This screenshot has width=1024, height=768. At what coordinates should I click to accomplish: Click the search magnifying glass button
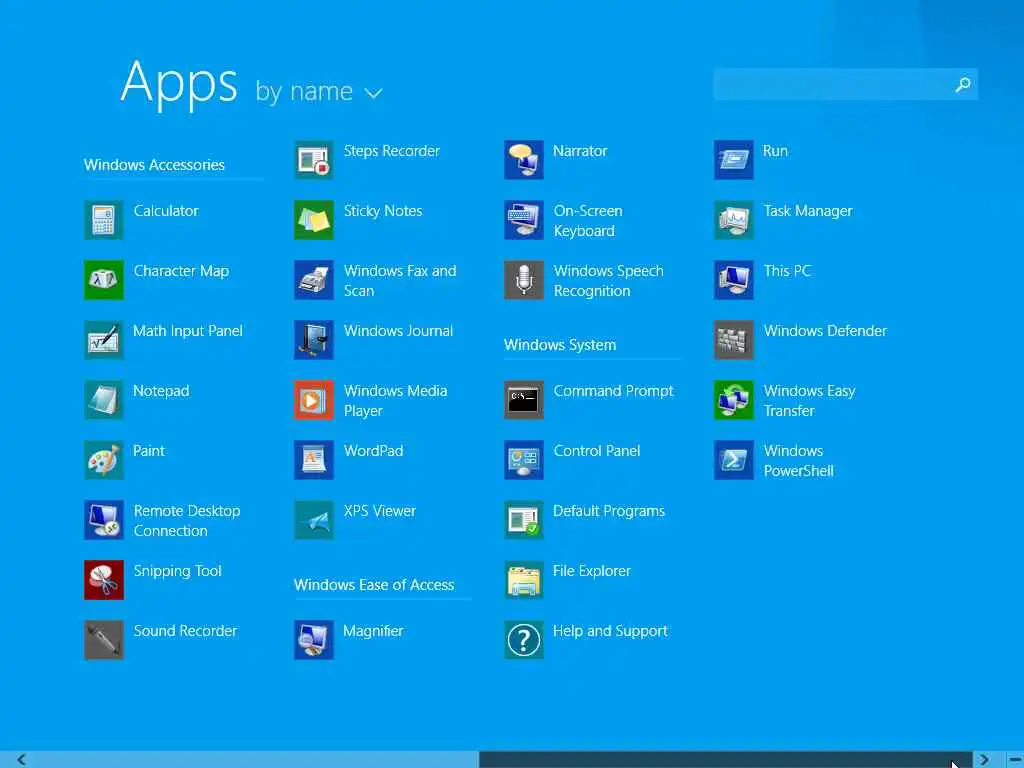963,84
